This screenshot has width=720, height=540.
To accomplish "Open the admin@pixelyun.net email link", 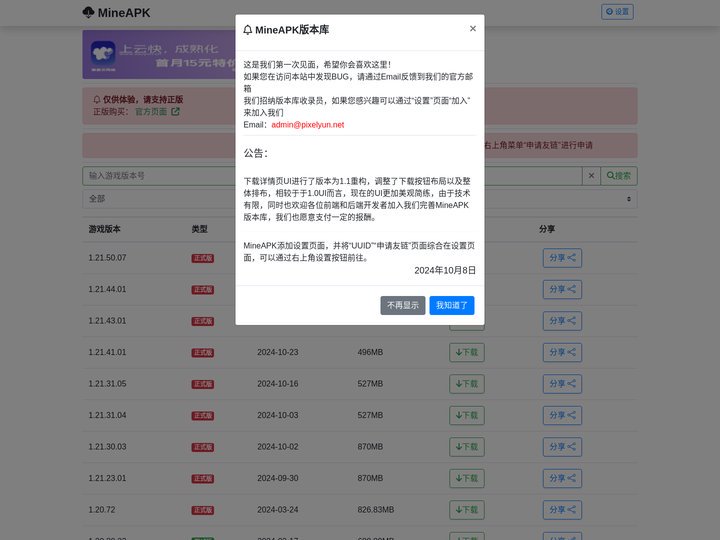I will tap(308, 125).
